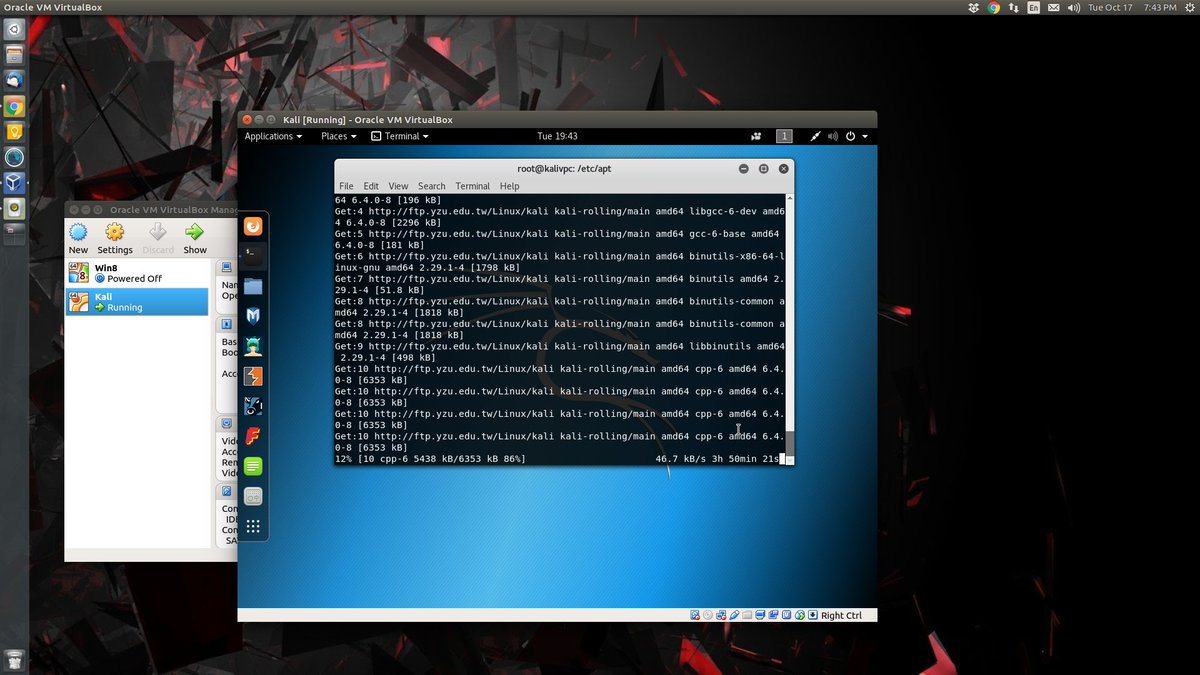Maximize the Kali terminal window
This screenshot has height=675, width=1200.
click(764, 169)
